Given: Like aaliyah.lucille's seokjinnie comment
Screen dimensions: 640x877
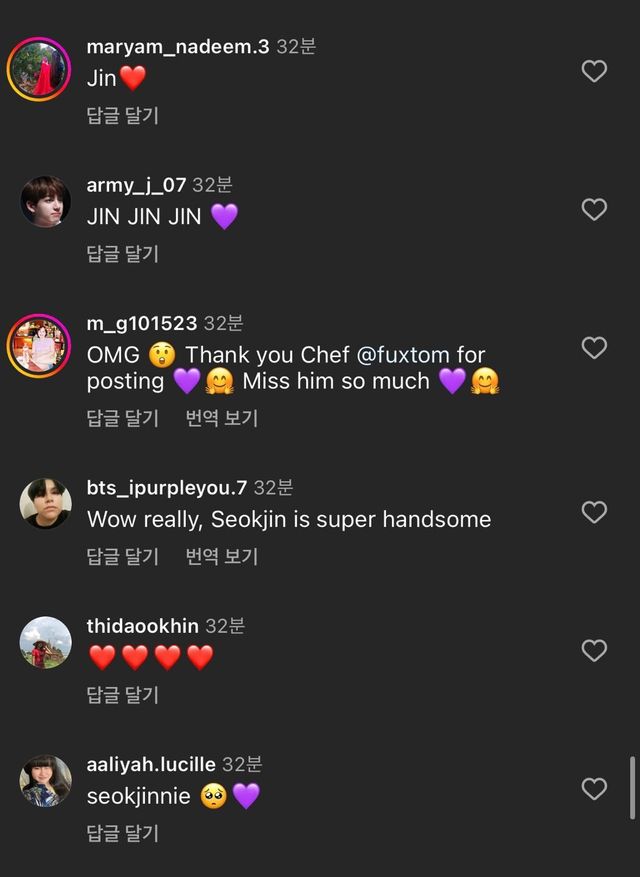Looking at the screenshot, I should [x=594, y=789].
